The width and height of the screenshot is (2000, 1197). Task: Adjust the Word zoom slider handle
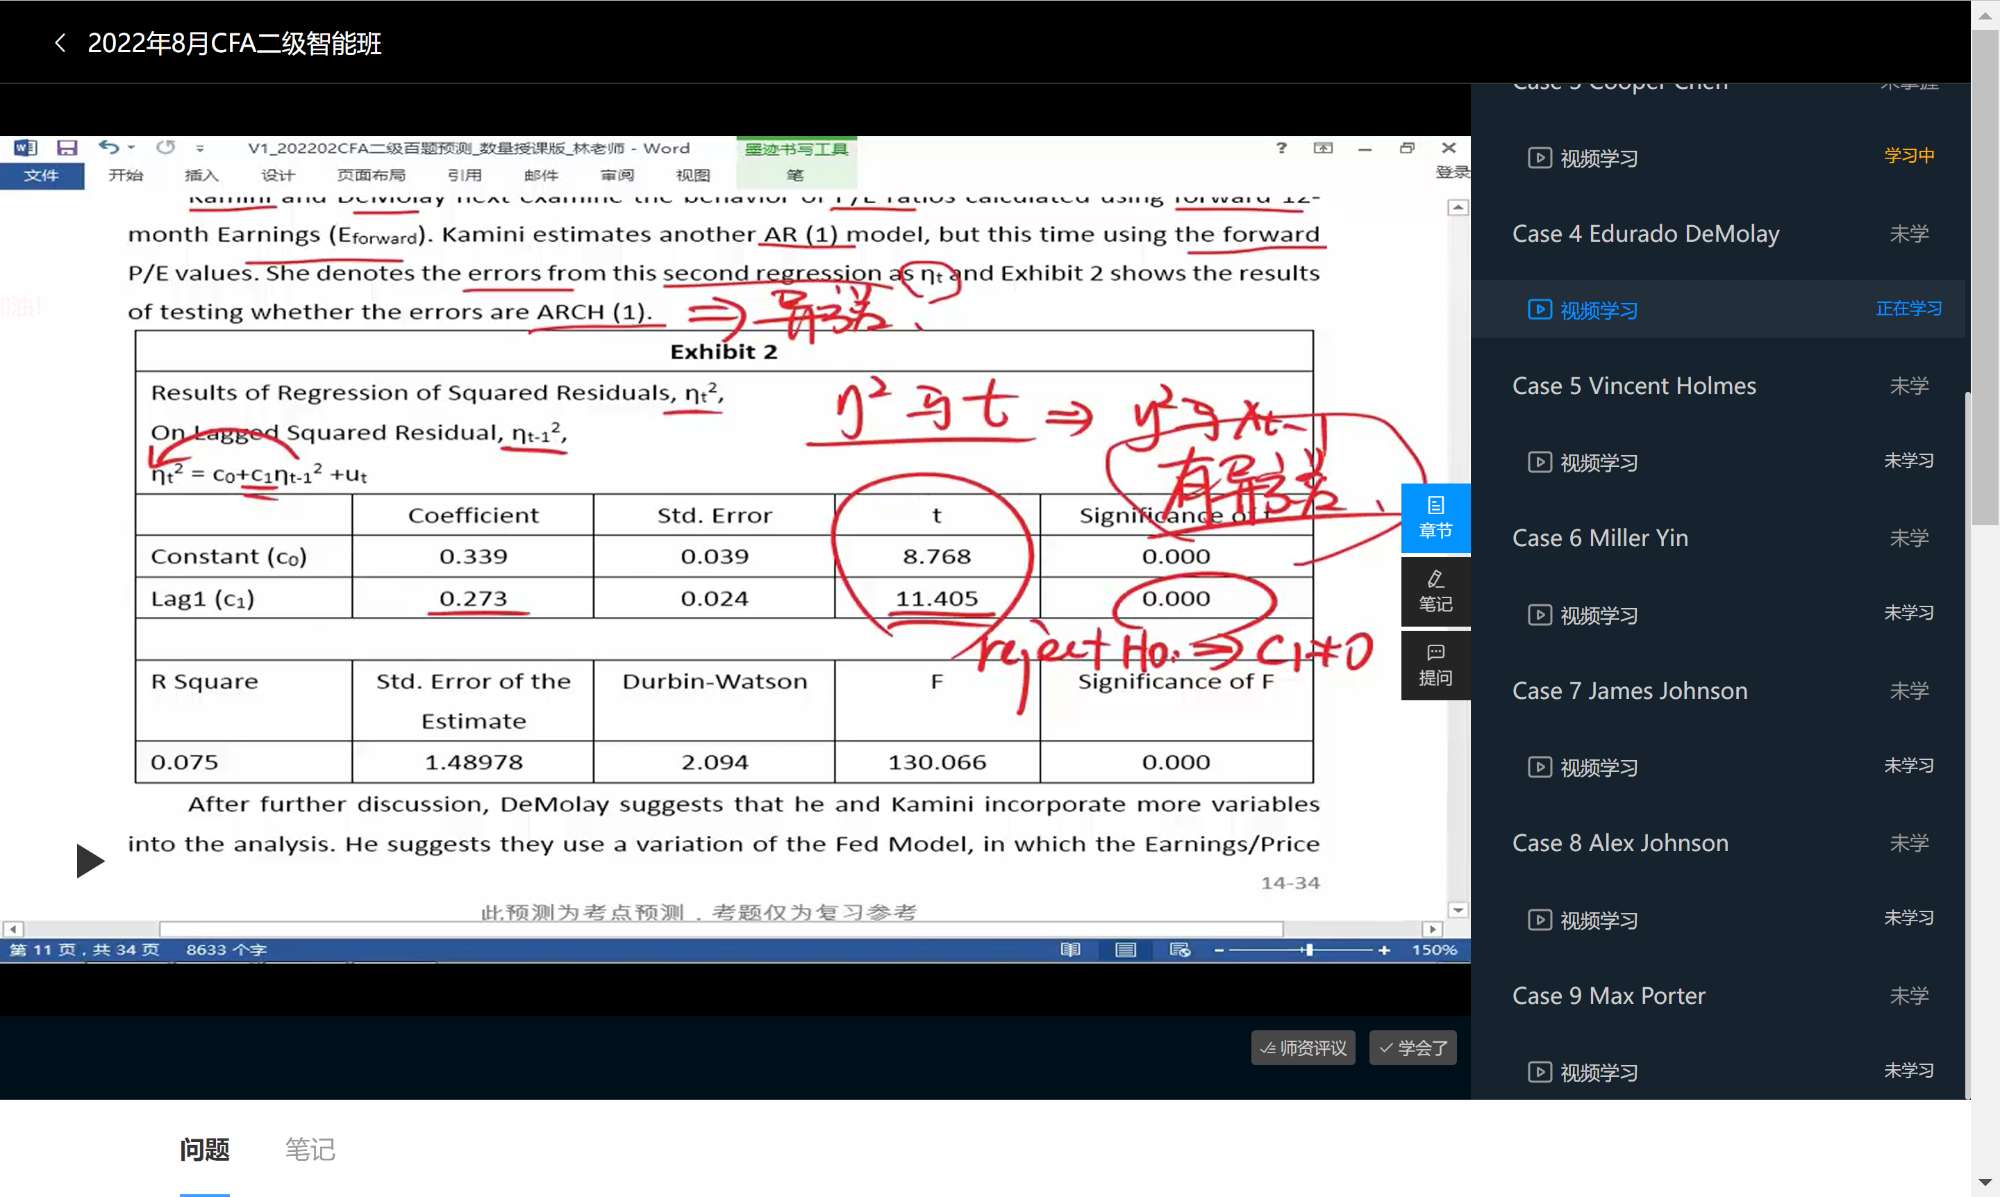click(1309, 949)
